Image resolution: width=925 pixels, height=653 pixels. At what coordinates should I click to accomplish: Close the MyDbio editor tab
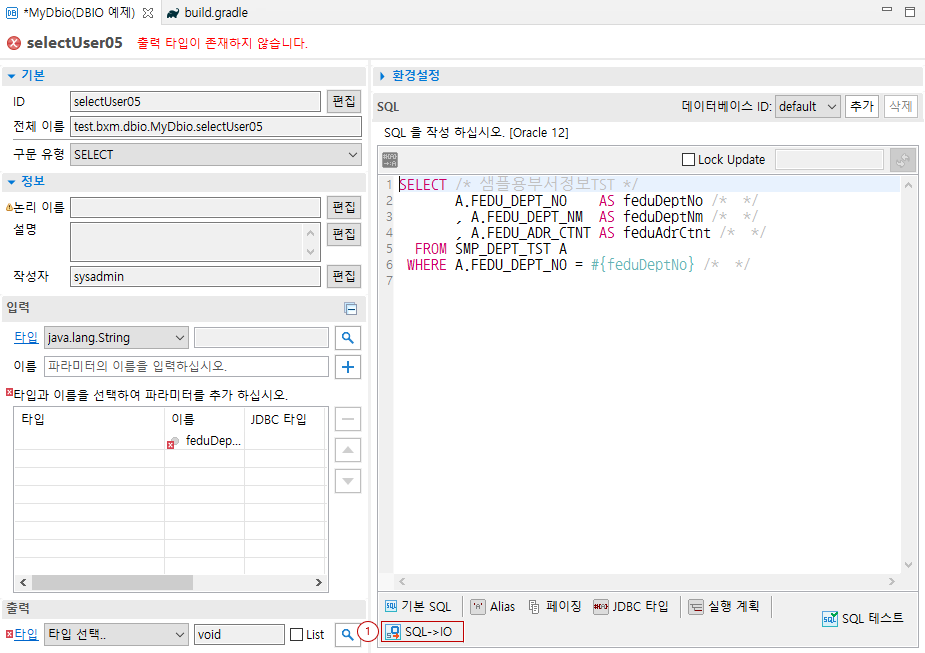coord(148,12)
